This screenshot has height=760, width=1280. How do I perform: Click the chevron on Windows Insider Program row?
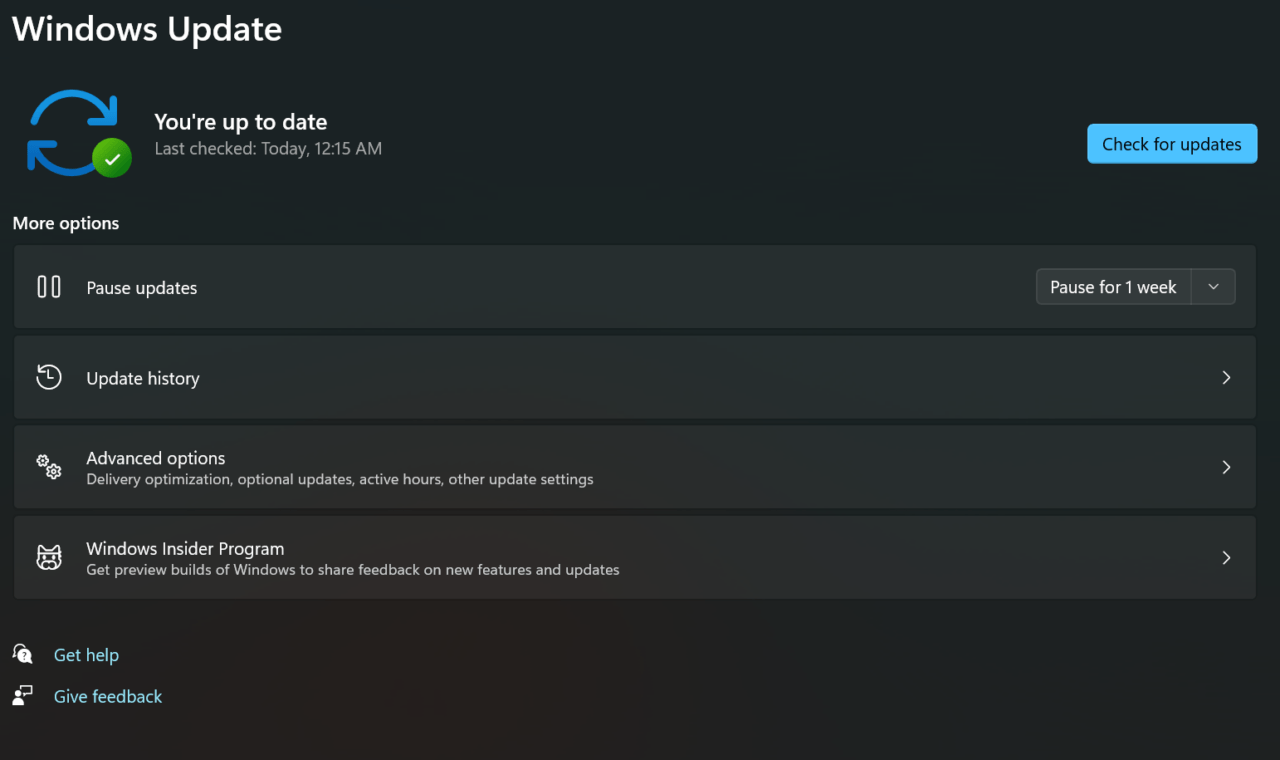click(x=1226, y=558)
